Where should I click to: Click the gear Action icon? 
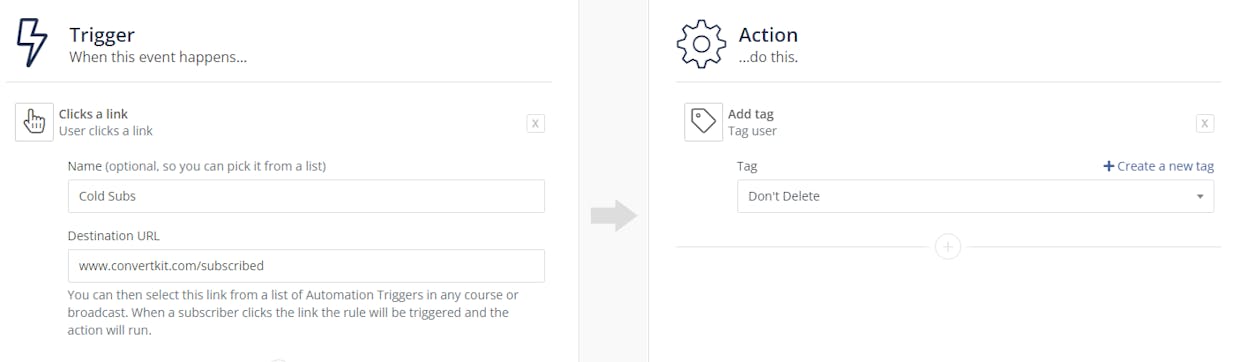701,43
